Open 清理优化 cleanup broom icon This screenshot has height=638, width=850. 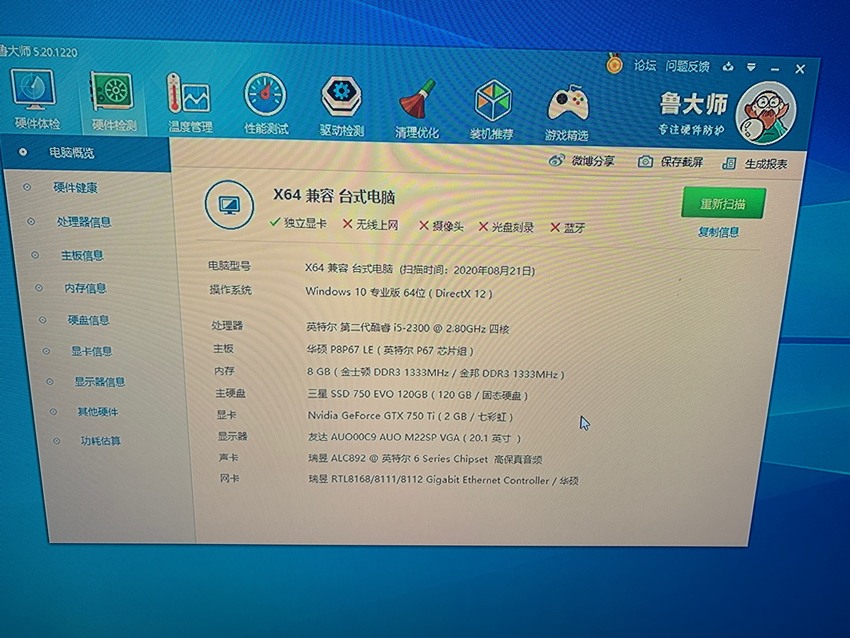pos(416,108)
